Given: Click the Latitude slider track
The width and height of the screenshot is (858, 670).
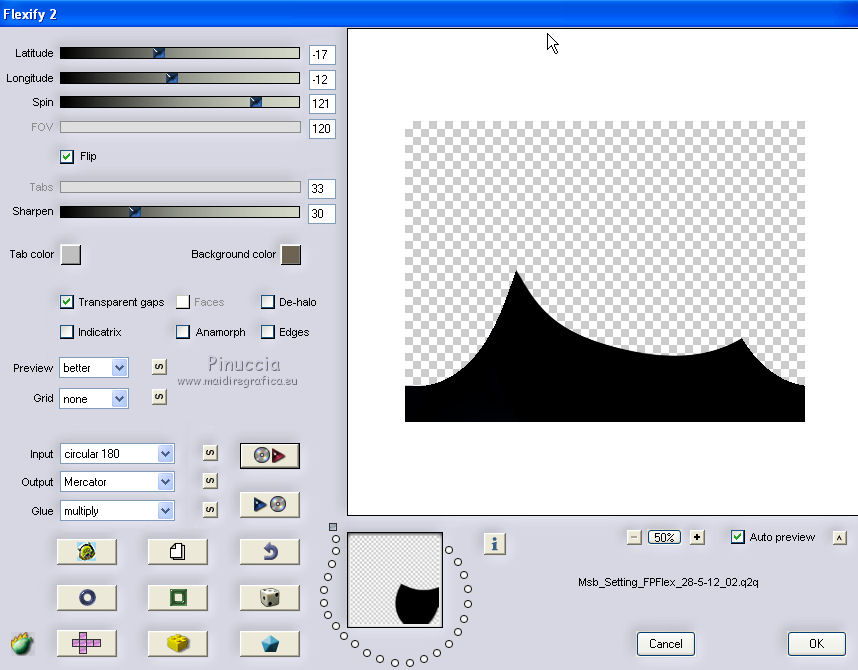Looking at the screenshot, I should [x=179, y=53].
